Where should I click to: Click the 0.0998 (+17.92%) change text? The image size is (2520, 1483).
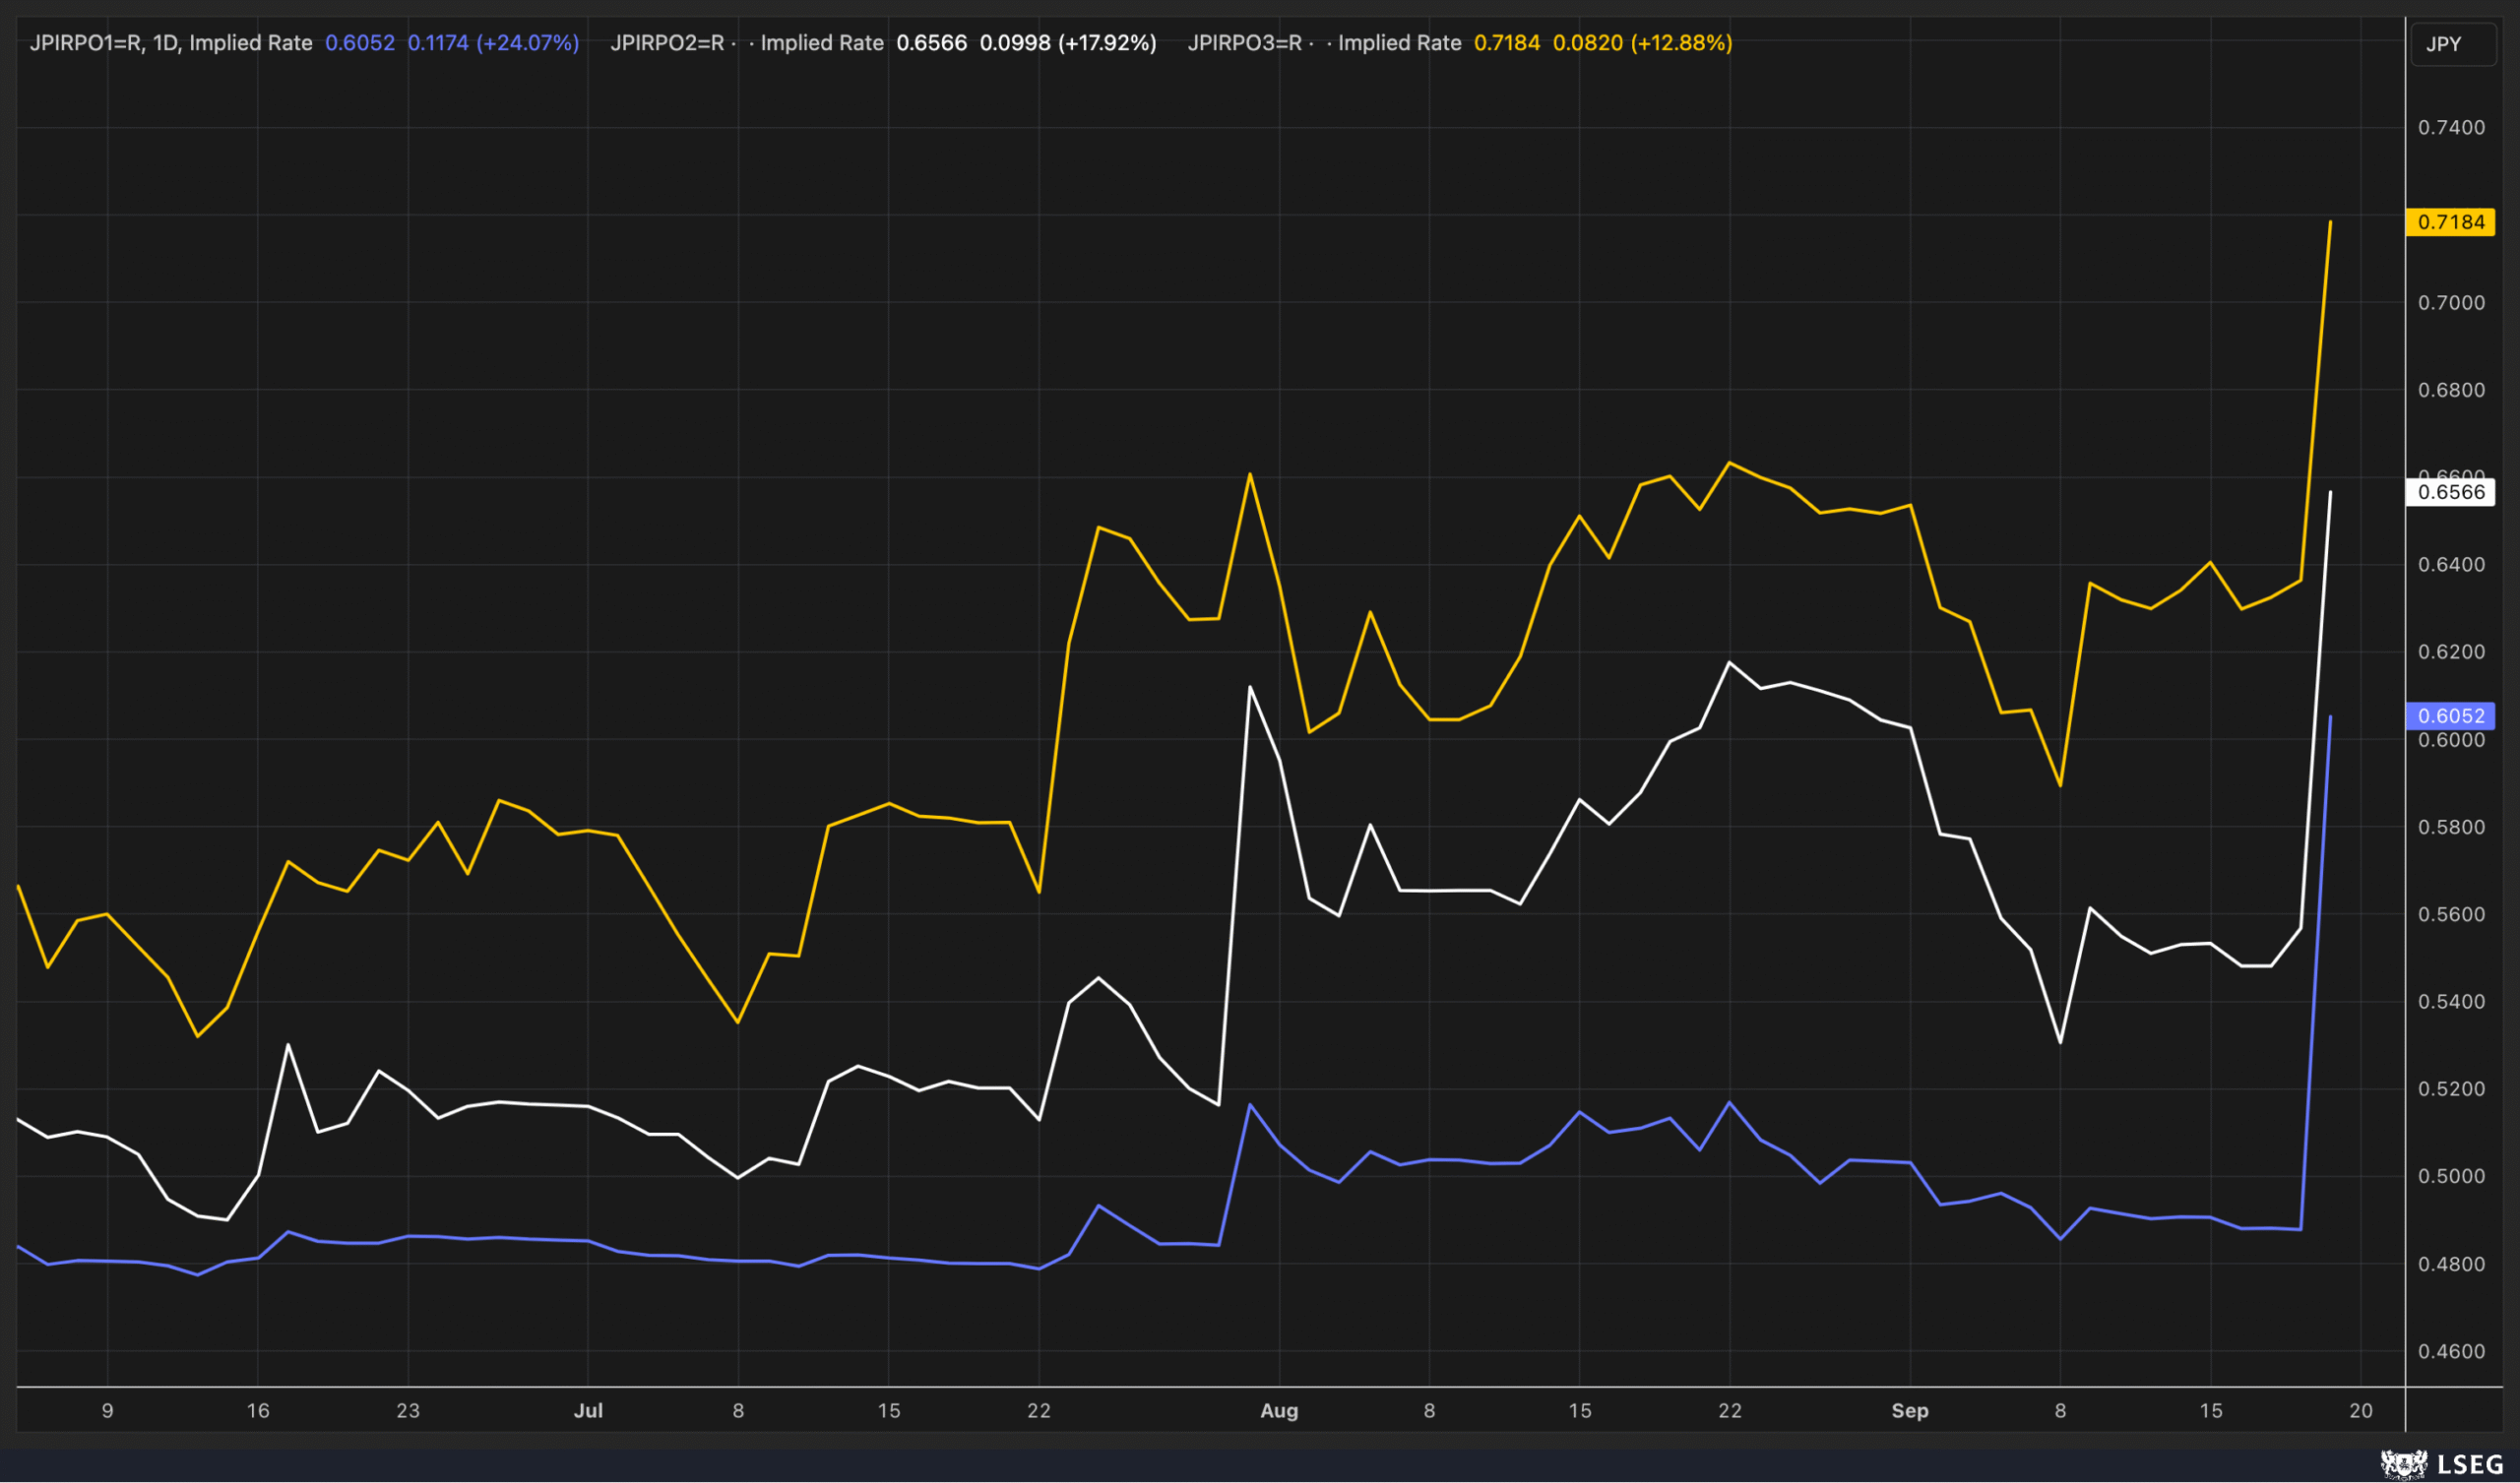[1068, 43]
